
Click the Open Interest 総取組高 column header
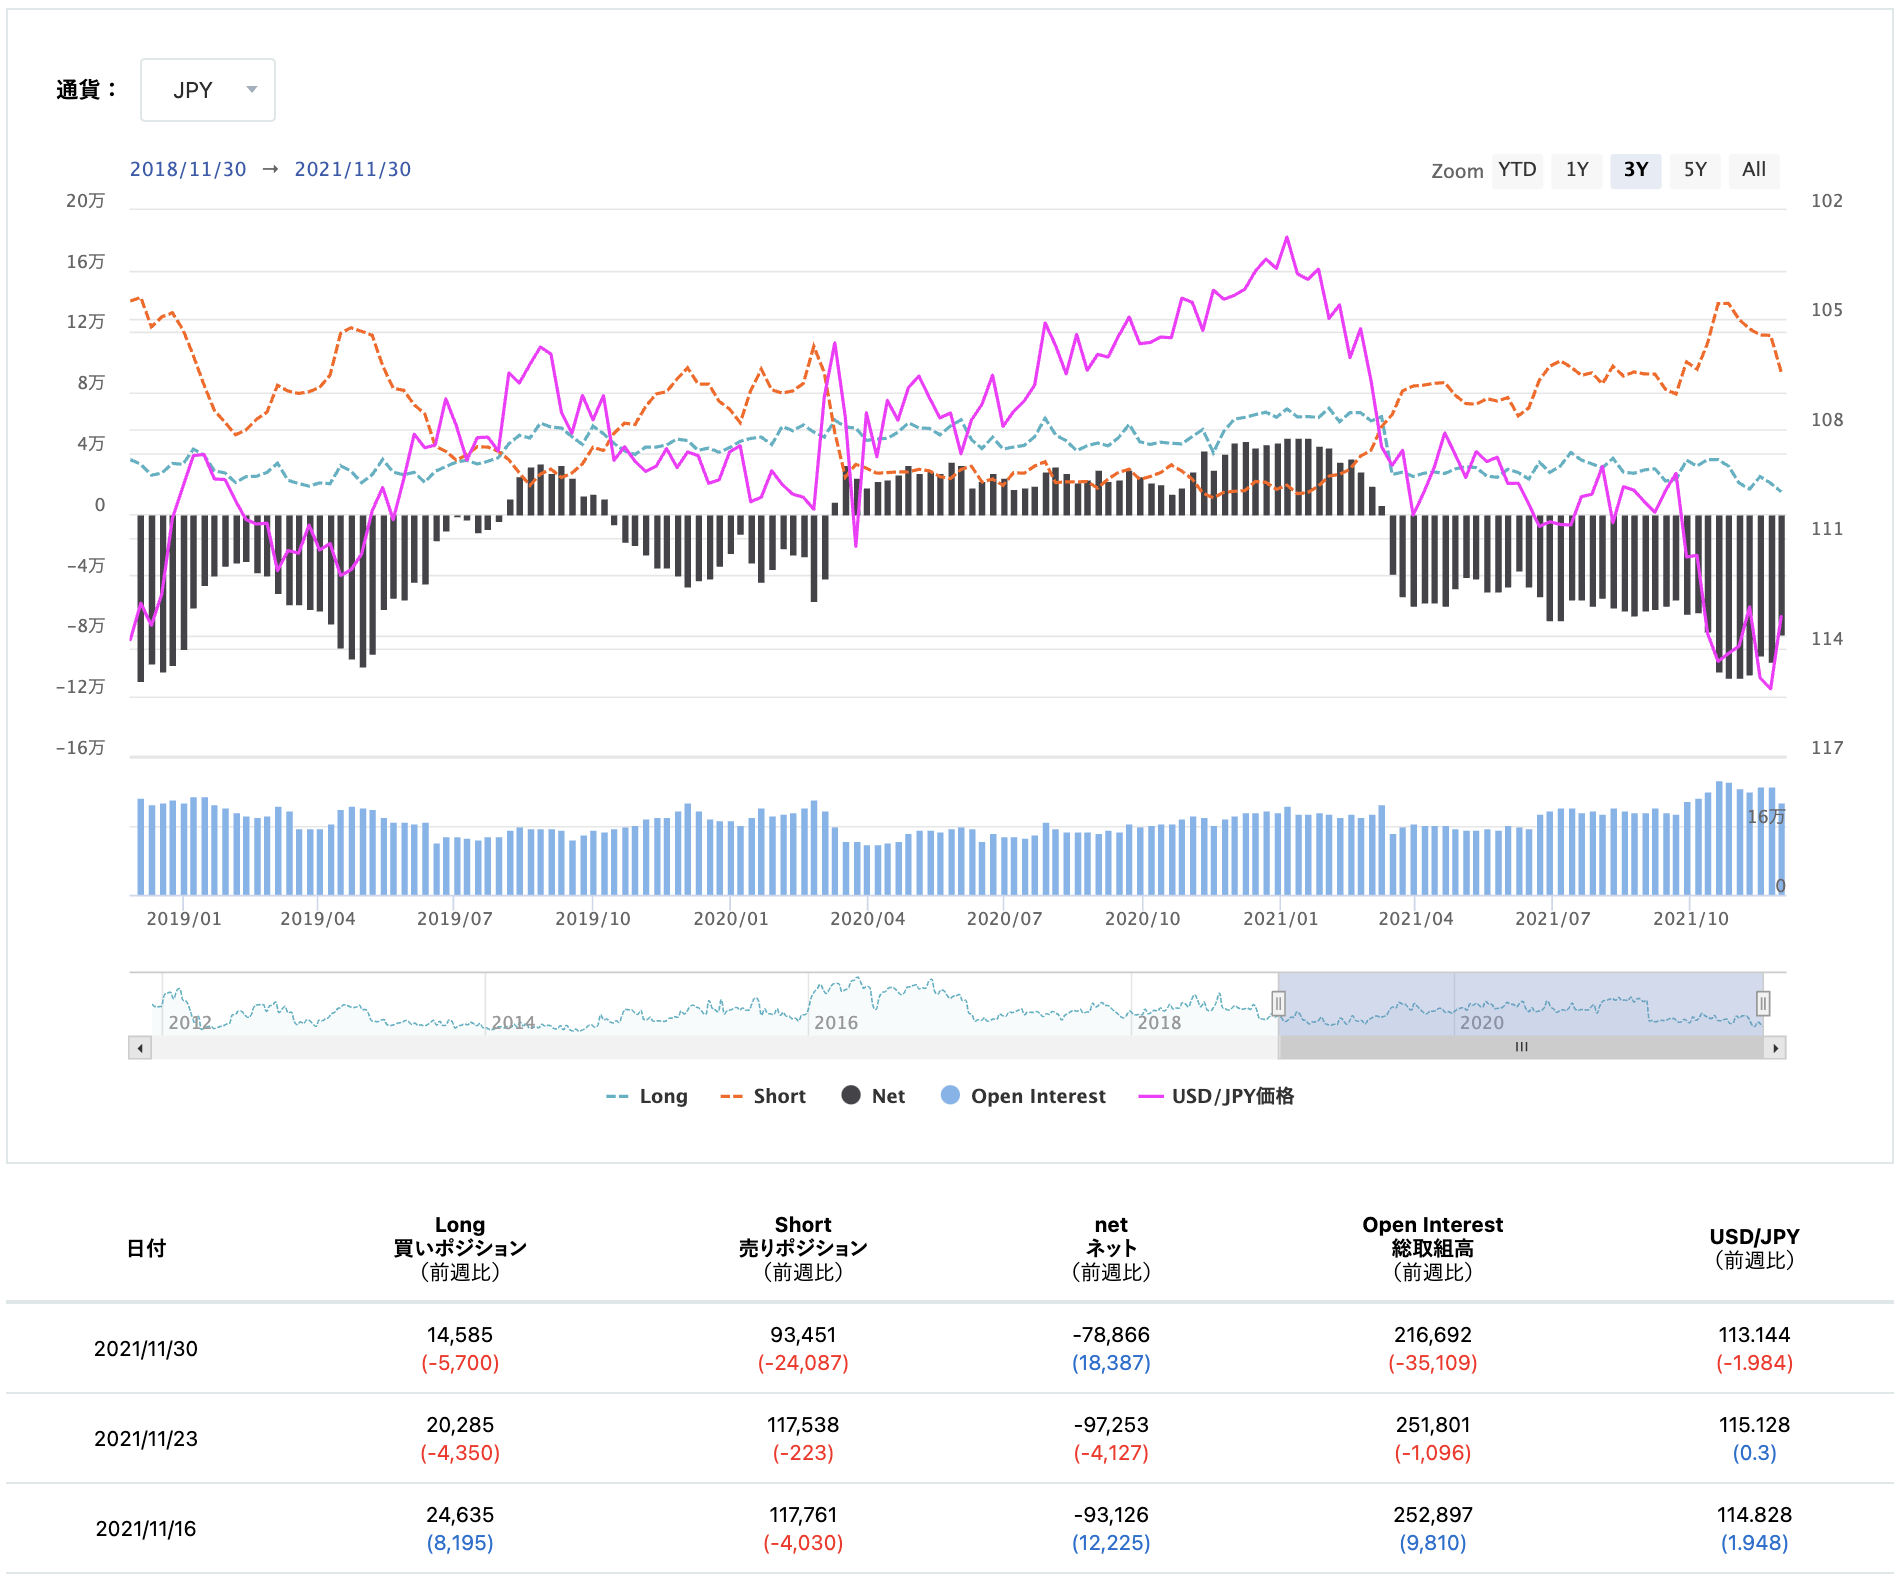[1433, 1248]
